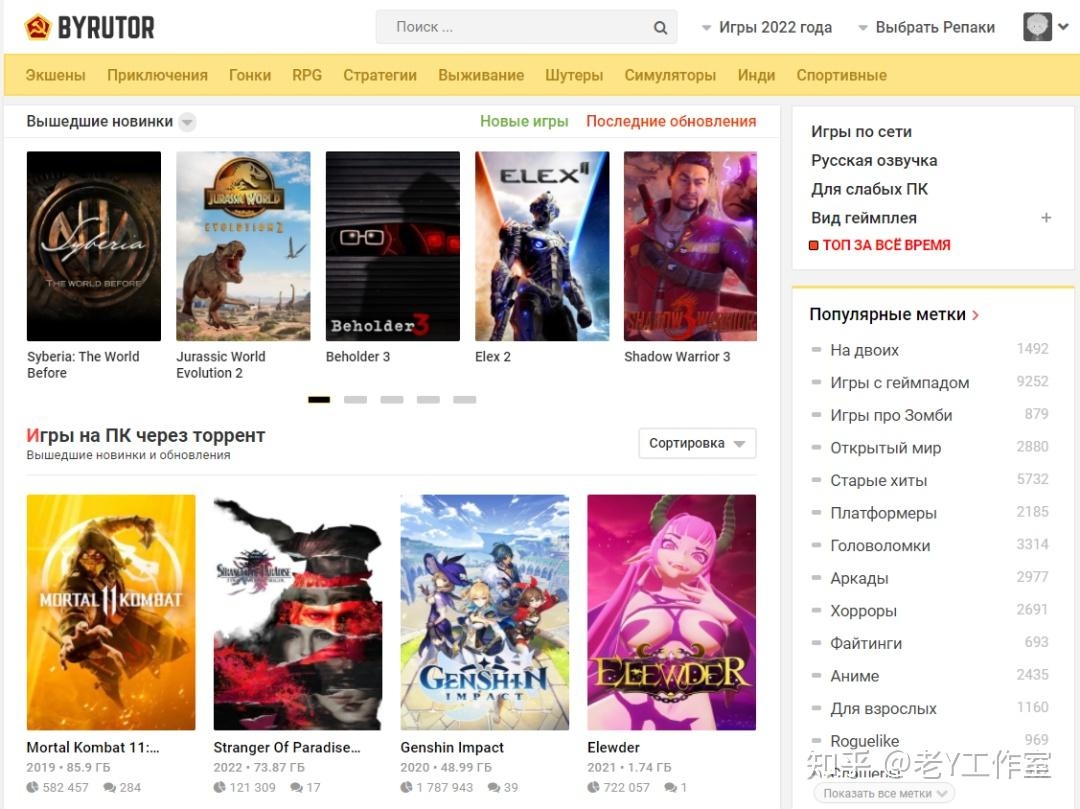Click plus icon next to Вид геймплея
Viewport: 1080px width, 809px height.
[x=1046, y=218]
